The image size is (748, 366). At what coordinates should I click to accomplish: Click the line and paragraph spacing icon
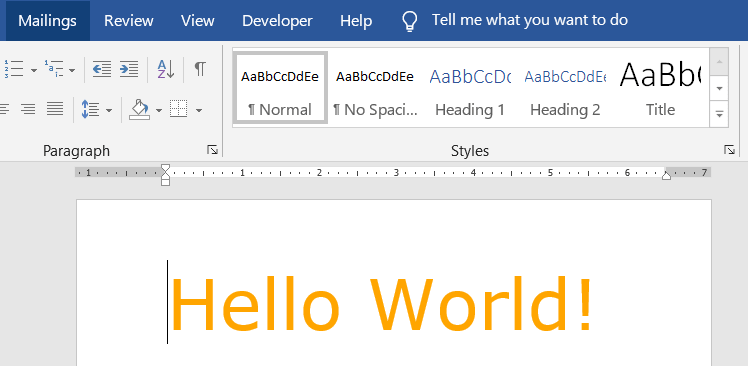[x=91, y=110]
